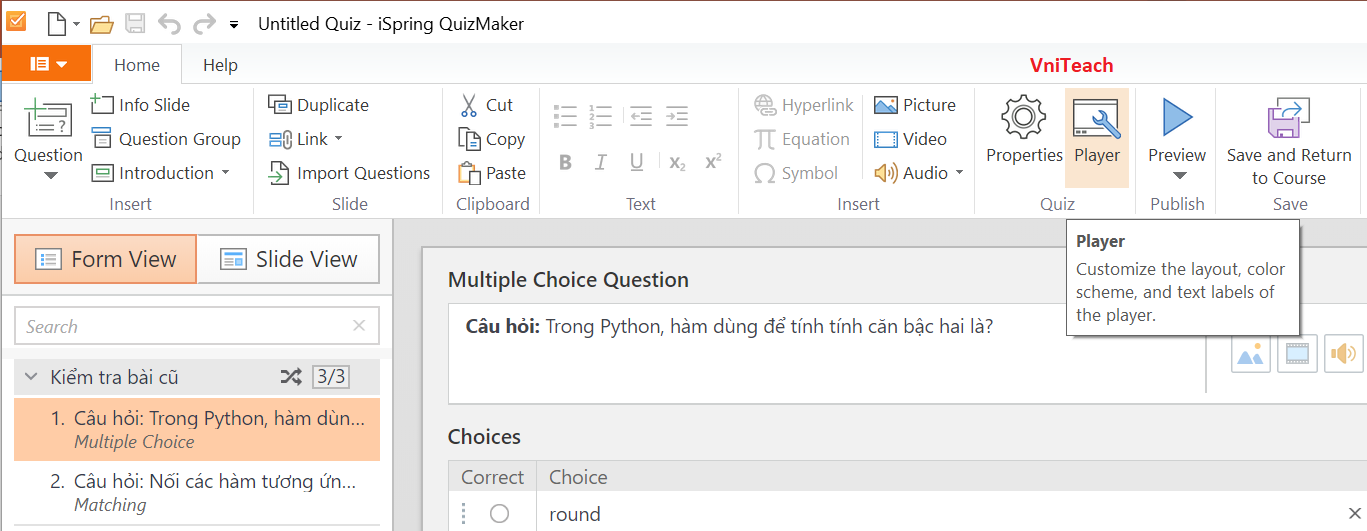
Task: Toggle shuffle icon for Kiểm tra bài cũ
Action: click(291, 377)
